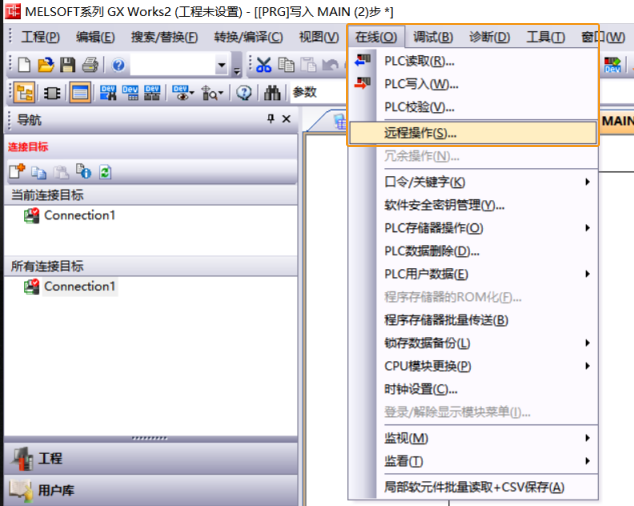Click the green refresh page icon in navigation
This screenshot has height=506, width=634.
tap(105, 172)
